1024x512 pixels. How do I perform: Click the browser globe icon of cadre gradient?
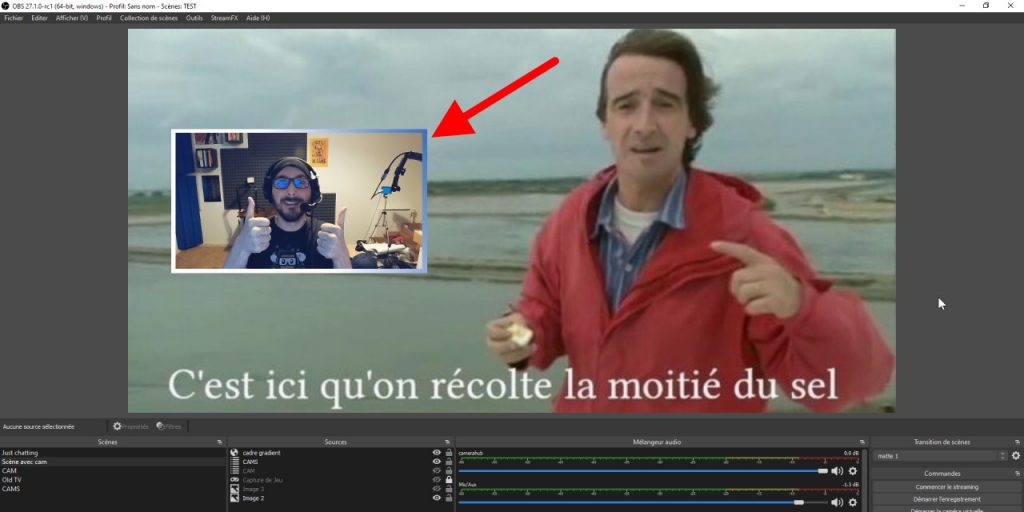click(234, 453)
